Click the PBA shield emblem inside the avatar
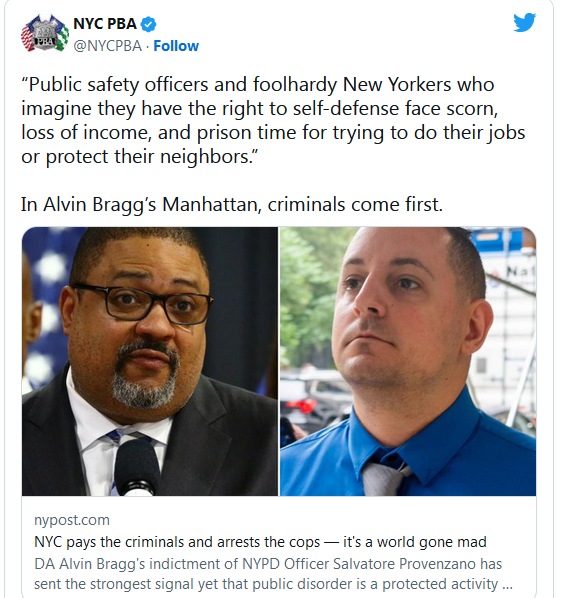The width and height of the screenshot is (571, 598). pyautogui.click(x=45, y=34)
